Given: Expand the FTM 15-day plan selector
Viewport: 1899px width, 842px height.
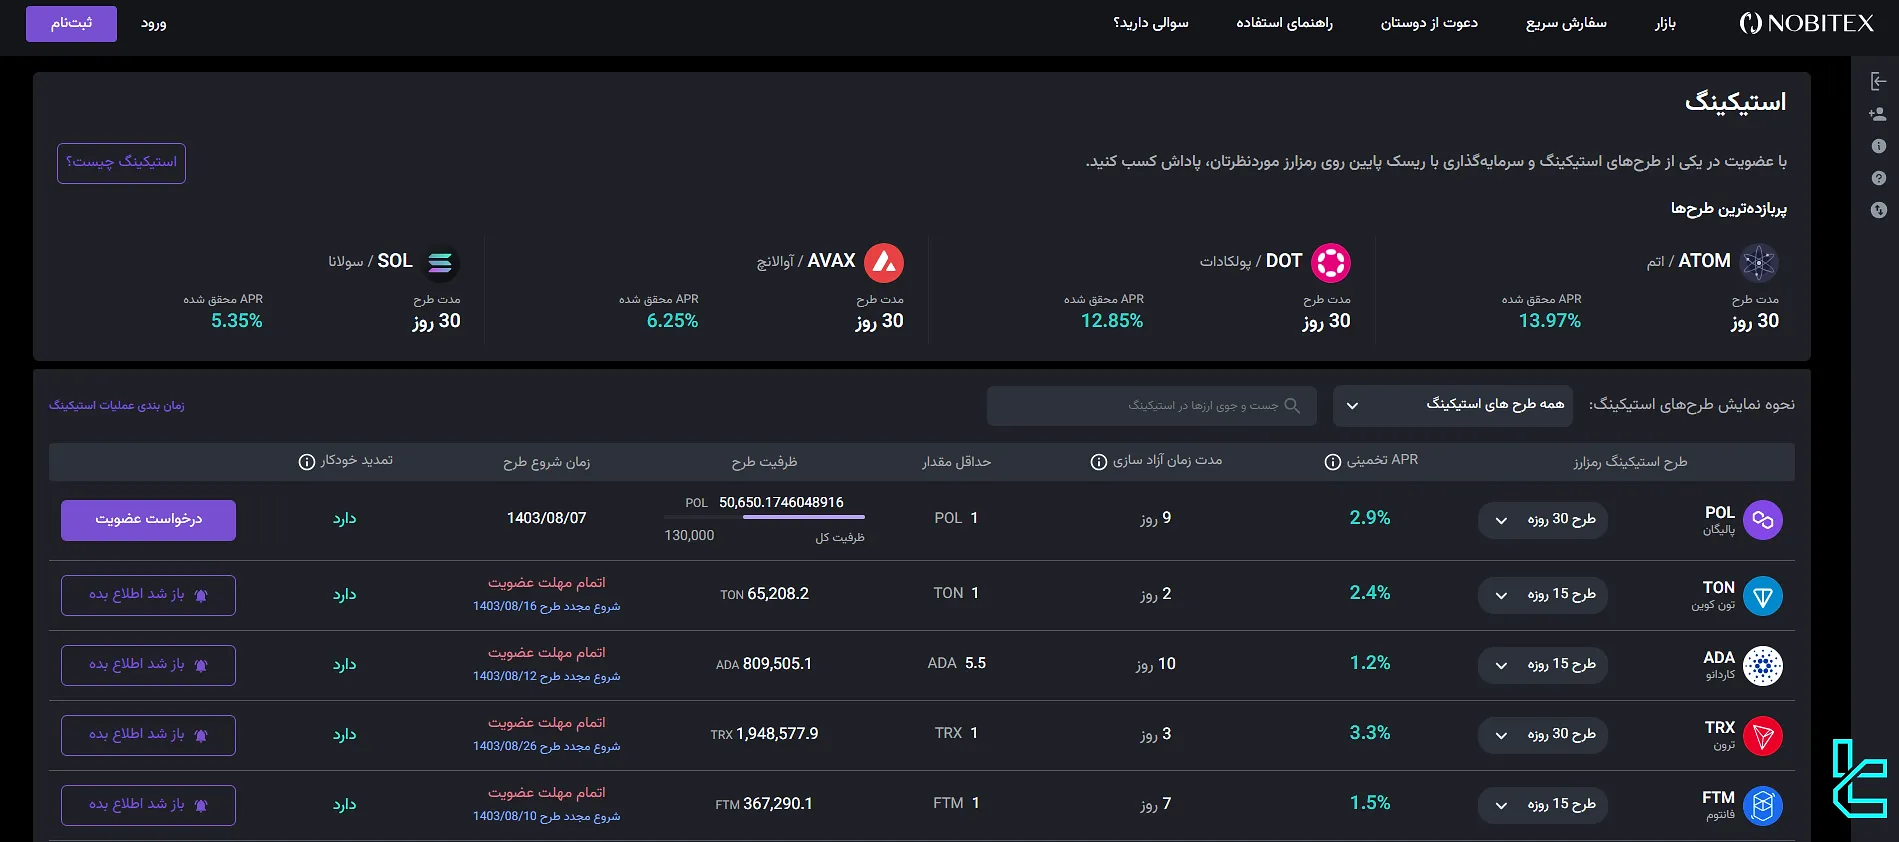Looking at the screenshot, I should tap(1543, 805).
